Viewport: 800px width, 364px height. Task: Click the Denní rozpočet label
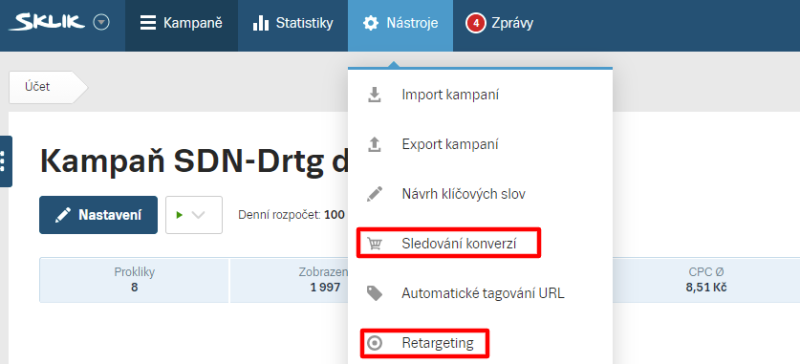point(280,215)
